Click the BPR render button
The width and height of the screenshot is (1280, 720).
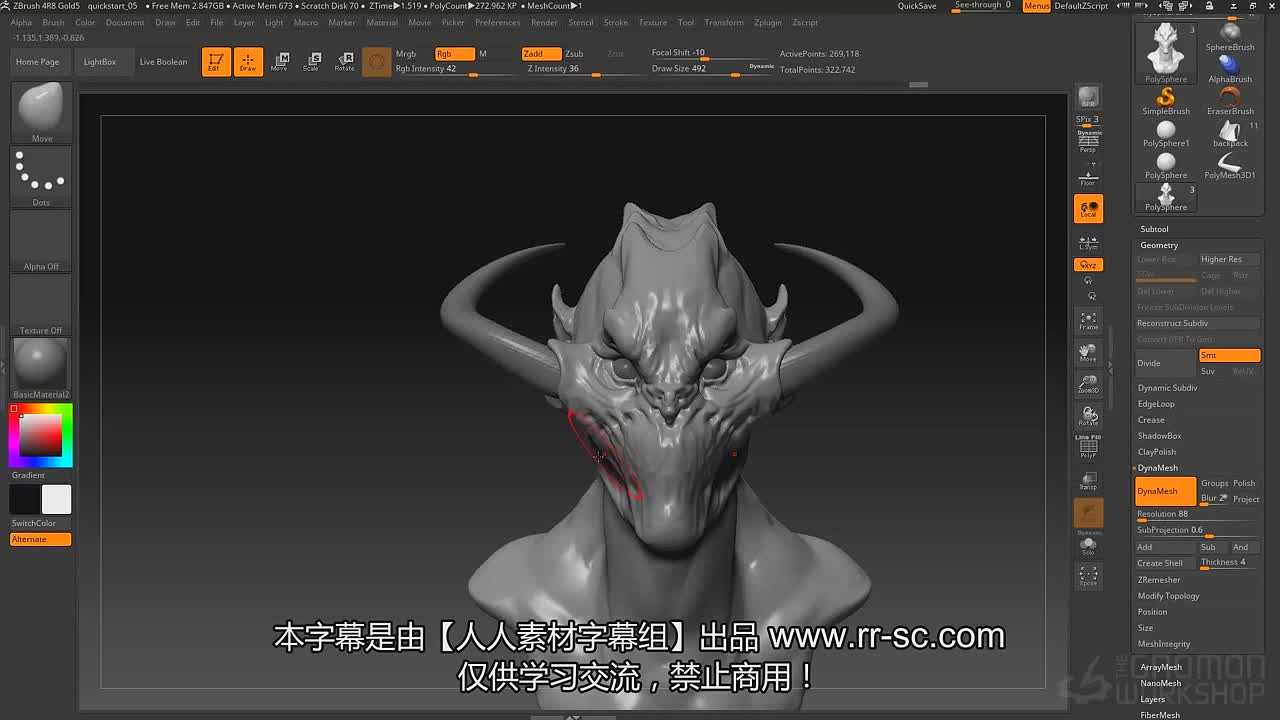tap(1088, 97)
